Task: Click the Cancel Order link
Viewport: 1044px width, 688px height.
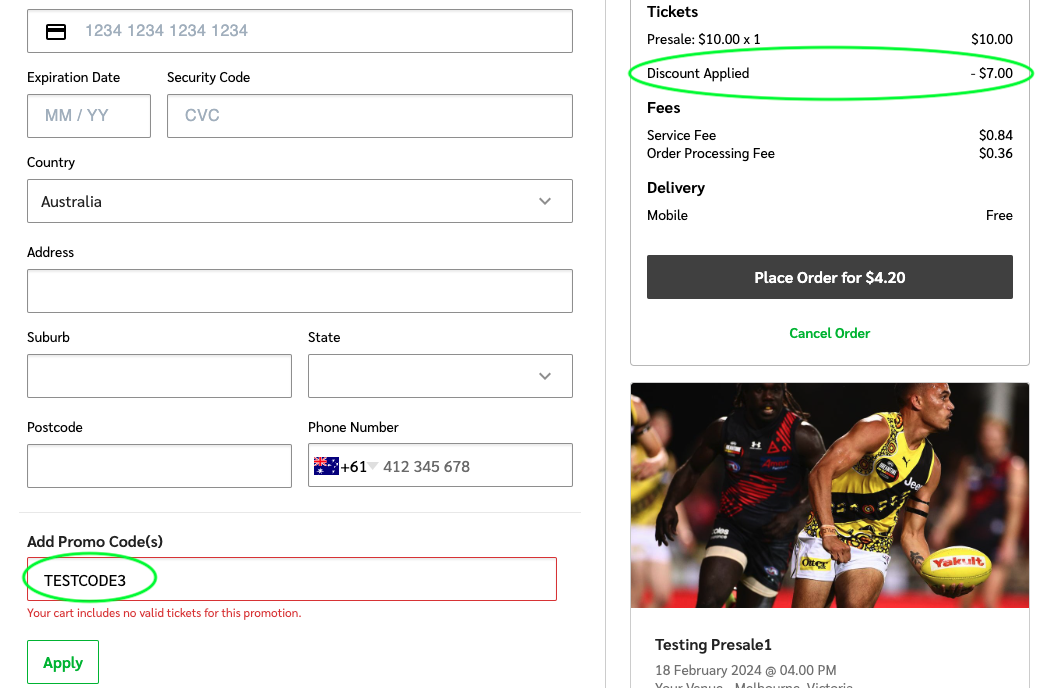Action: tap(829, 333)
